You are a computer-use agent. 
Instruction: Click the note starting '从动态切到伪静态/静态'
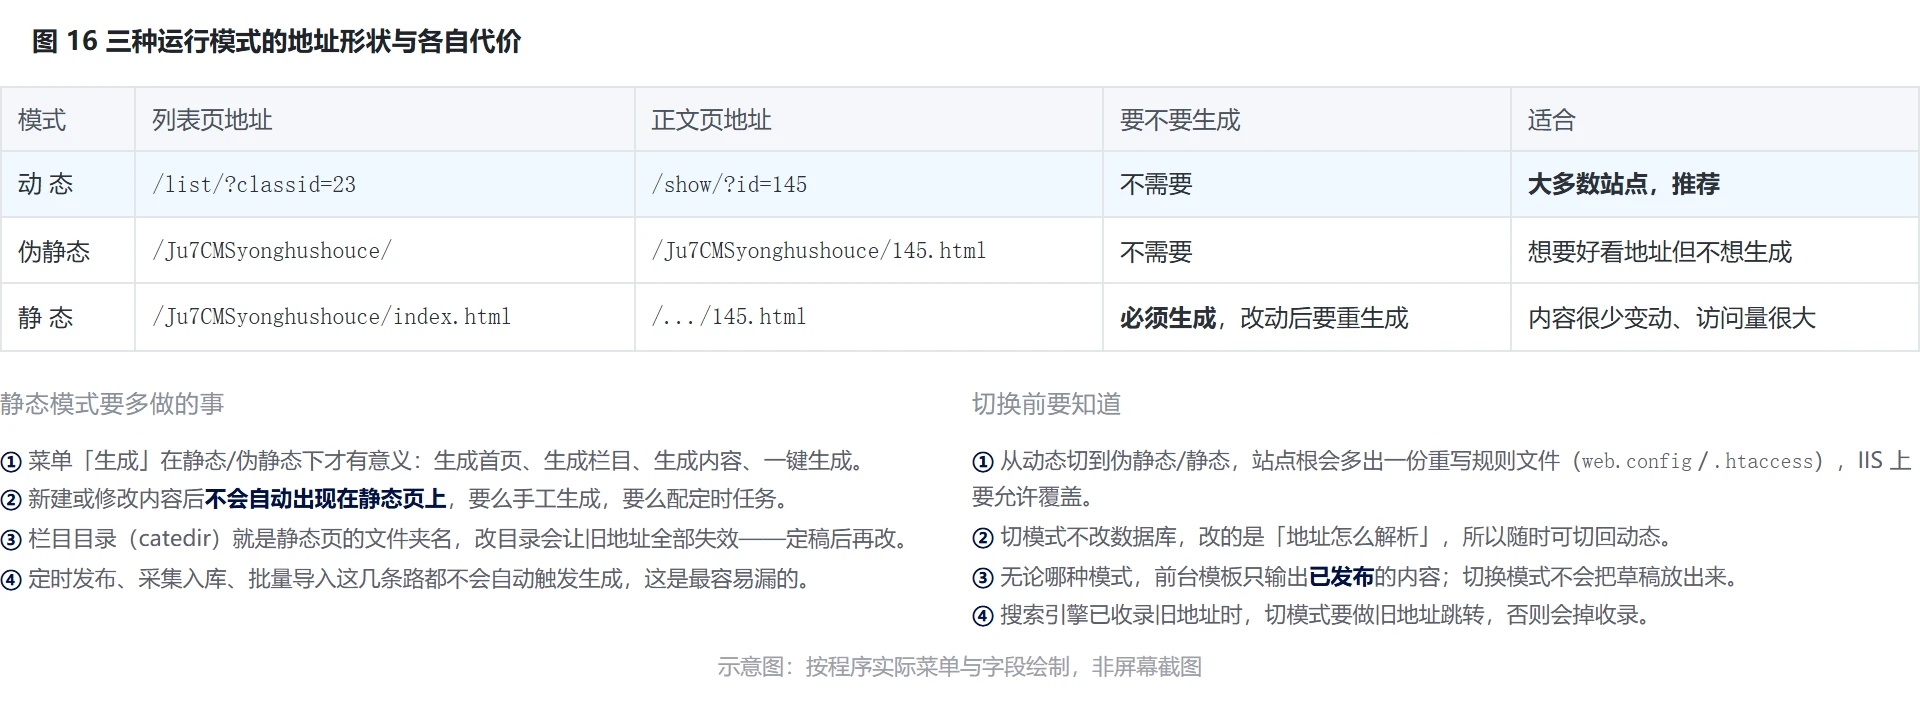(x=1441, y=478)
